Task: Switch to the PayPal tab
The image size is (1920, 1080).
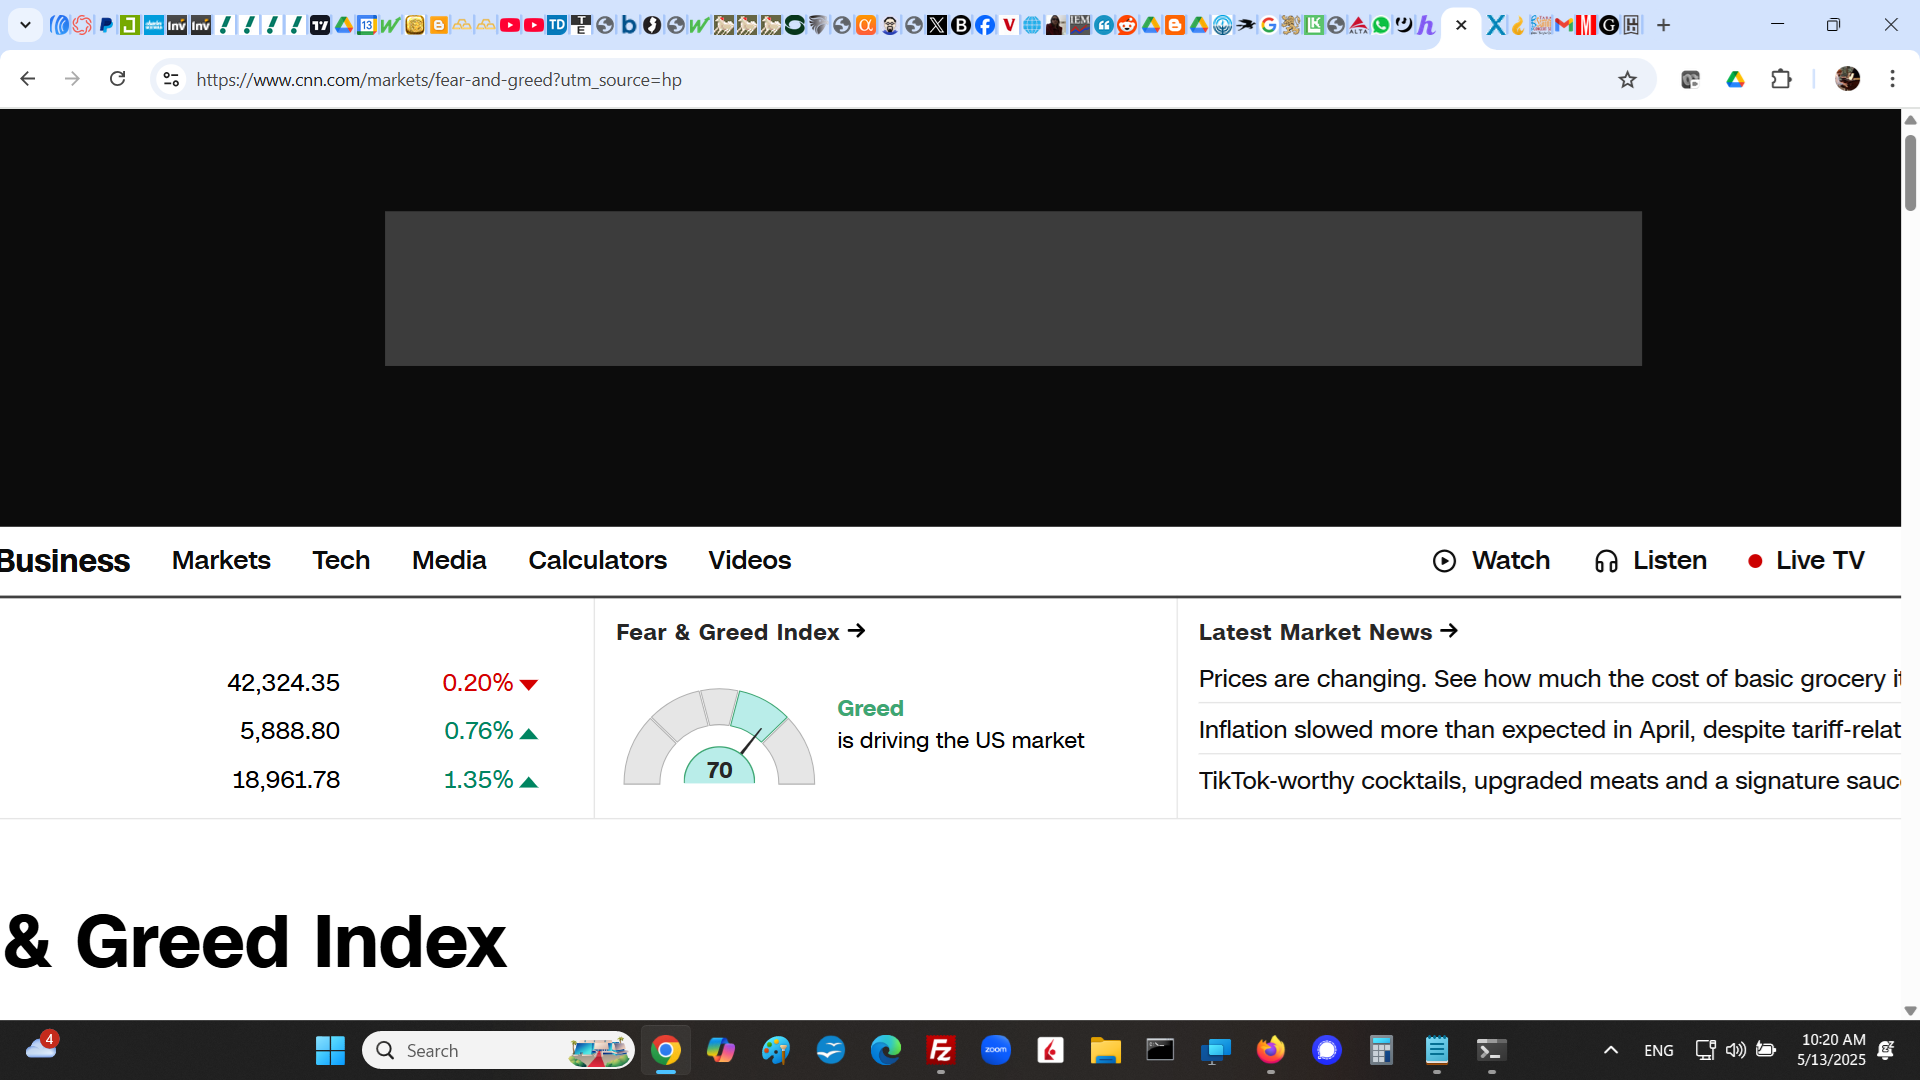Action: pyautogui.click(x=106, y=25)
